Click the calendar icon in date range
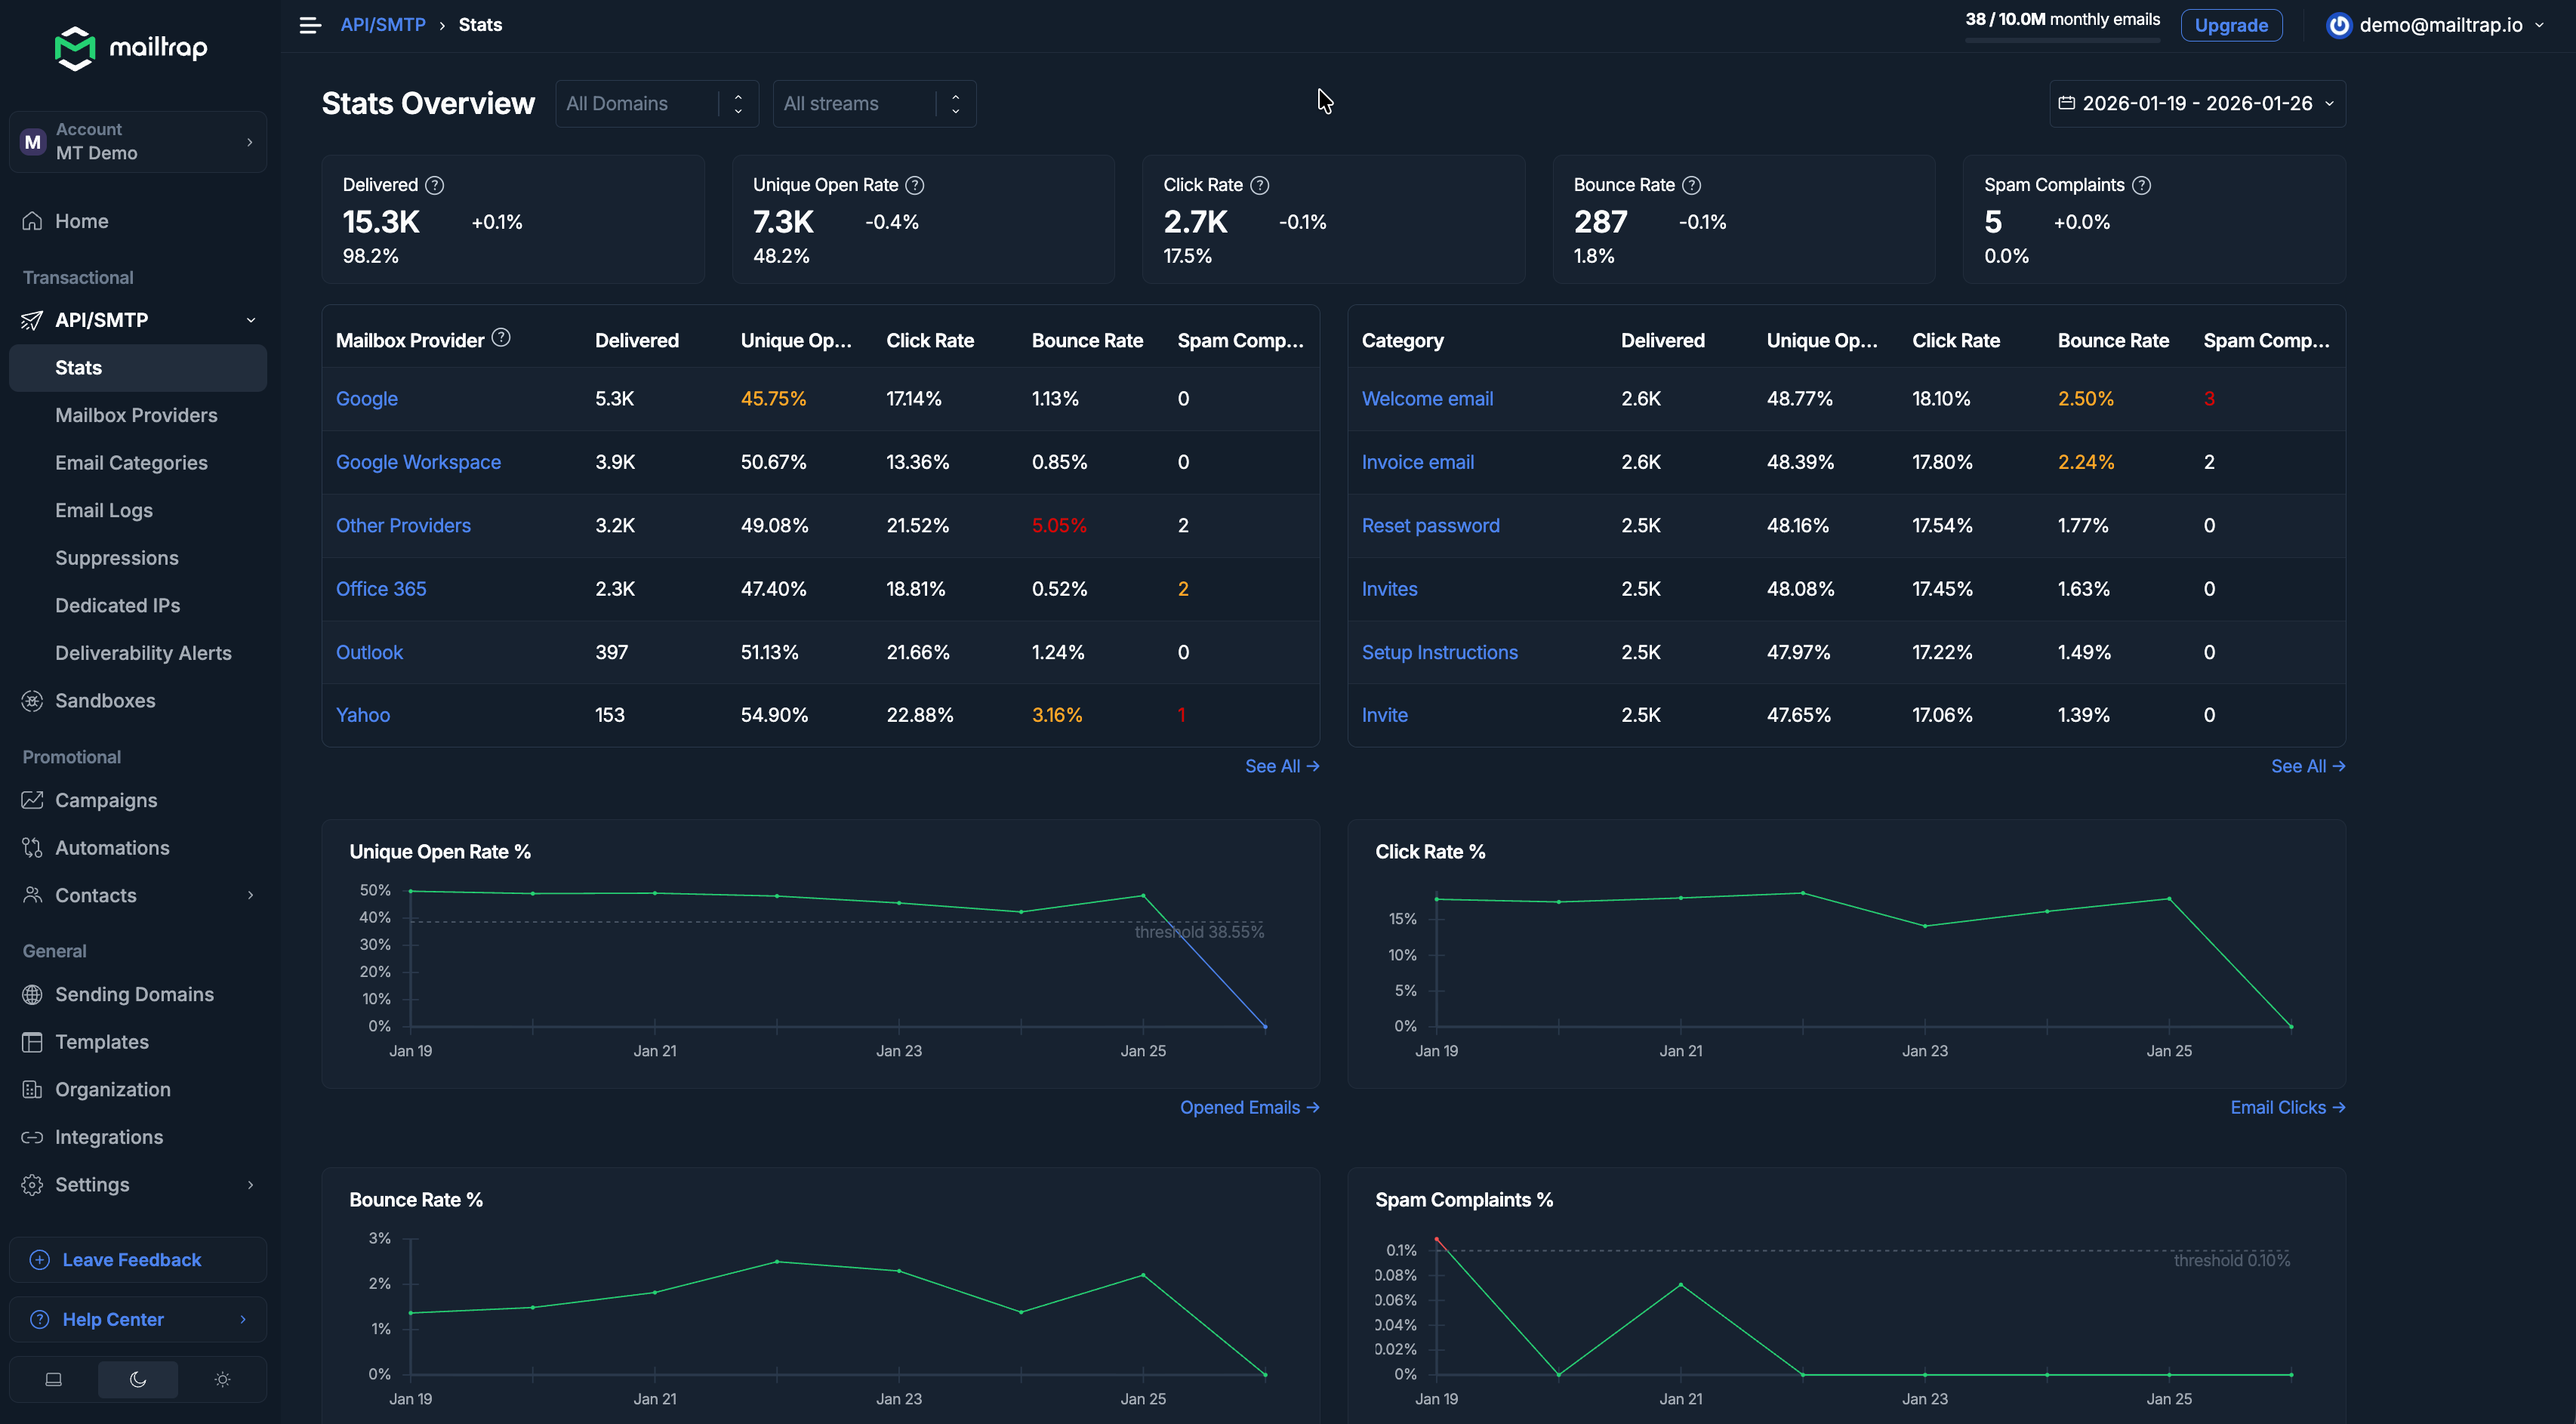The image size is (2576, 1424). 2066,103
